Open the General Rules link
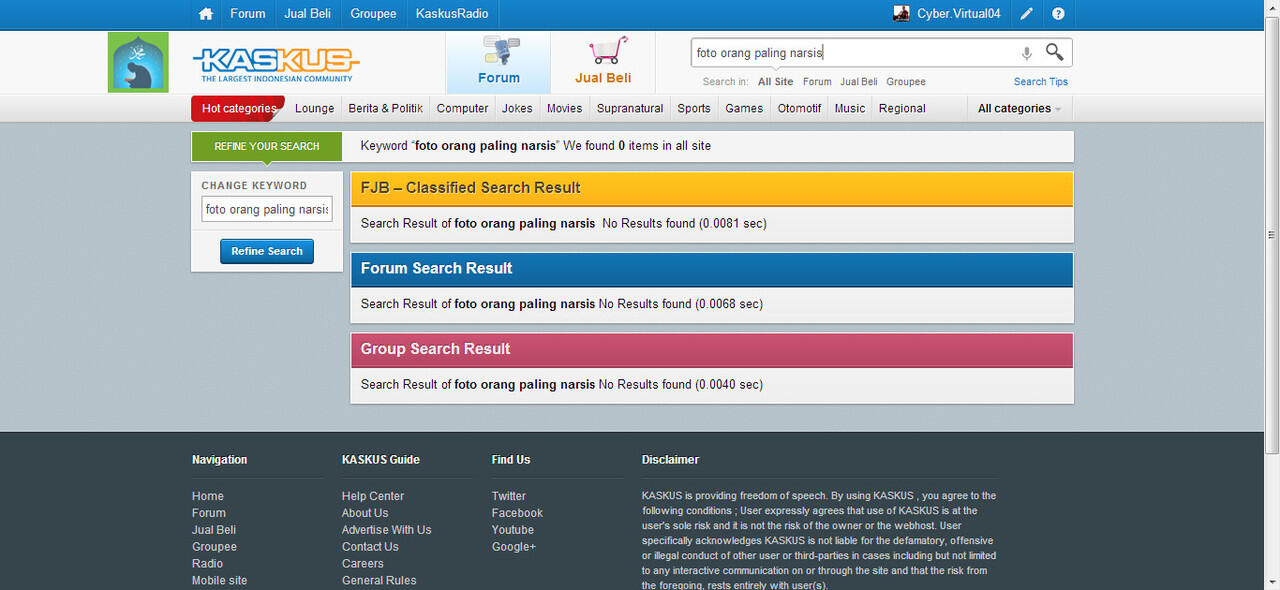 379,581
